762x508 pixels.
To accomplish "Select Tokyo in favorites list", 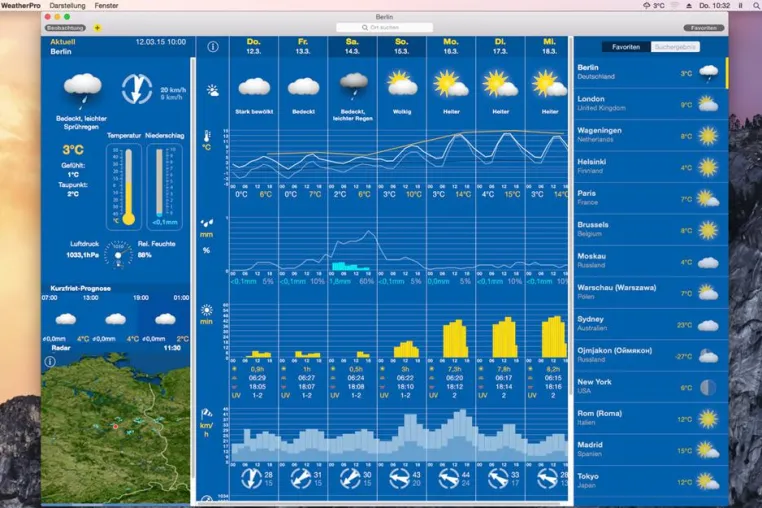I will (x=651, y=481).
